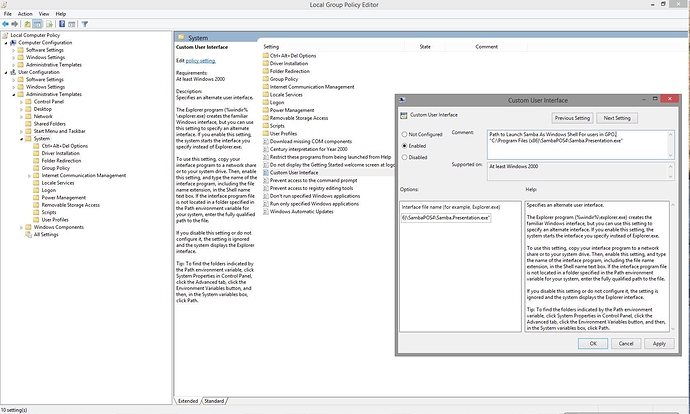The image size is (690, 414).
Task: Click Custom User Interface policy icon in list
Action: tap(266, 172)
